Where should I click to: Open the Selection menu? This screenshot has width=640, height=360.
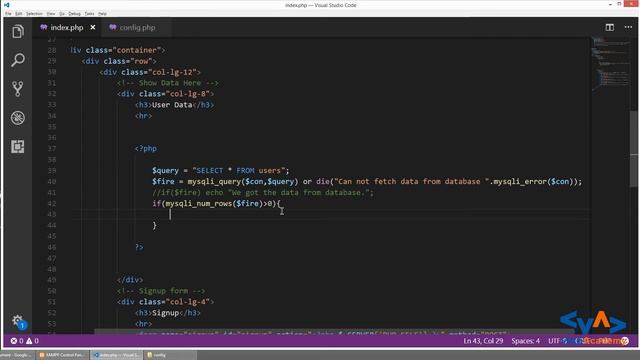34,13
